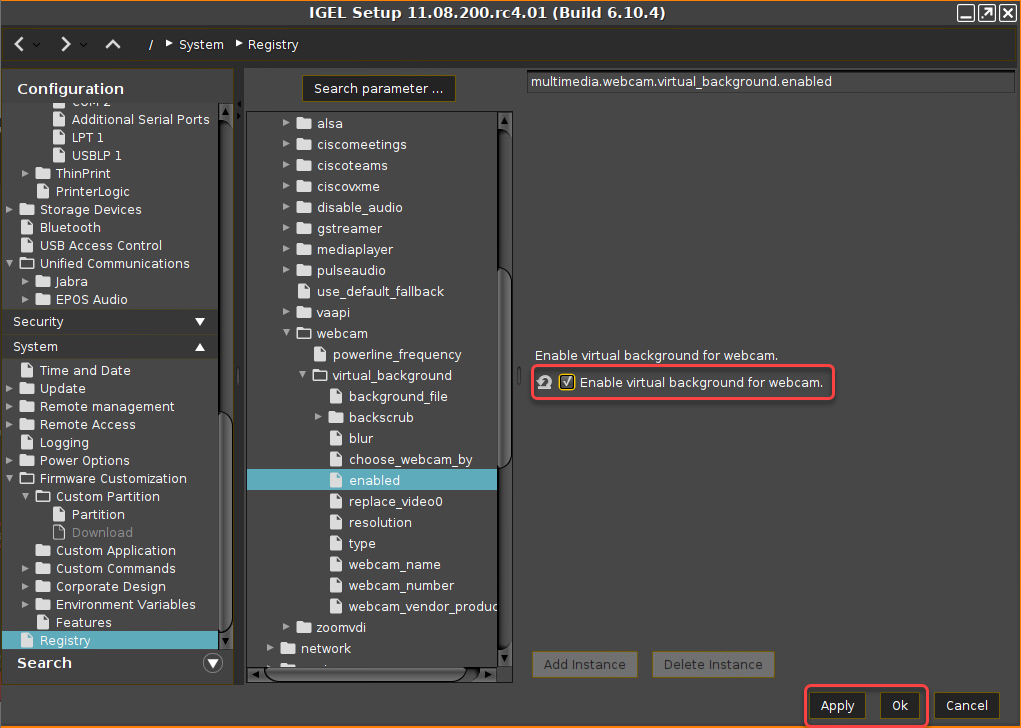Screen dimensions: 1021x728
Task: Click the blur parameter file icon
Action: click(336, 439)
